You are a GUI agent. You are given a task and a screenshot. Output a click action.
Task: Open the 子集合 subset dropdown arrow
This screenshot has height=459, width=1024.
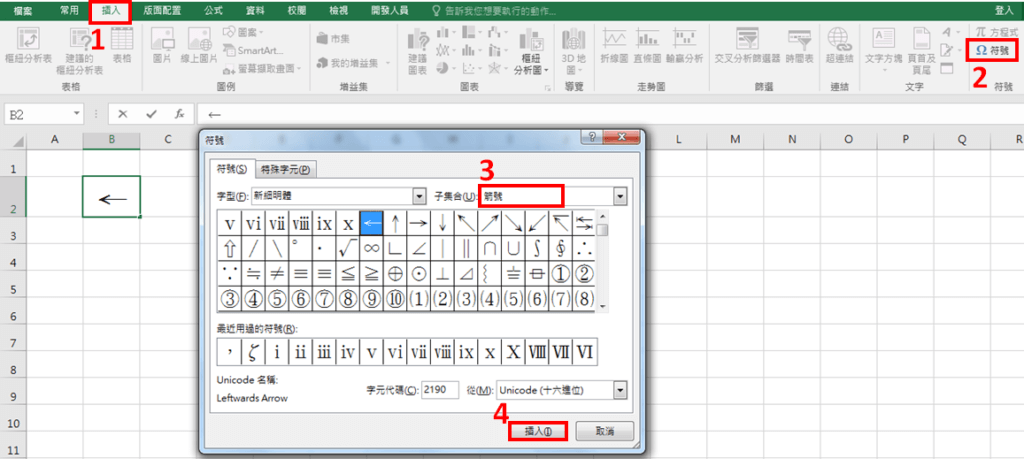(x=620, y=196)
